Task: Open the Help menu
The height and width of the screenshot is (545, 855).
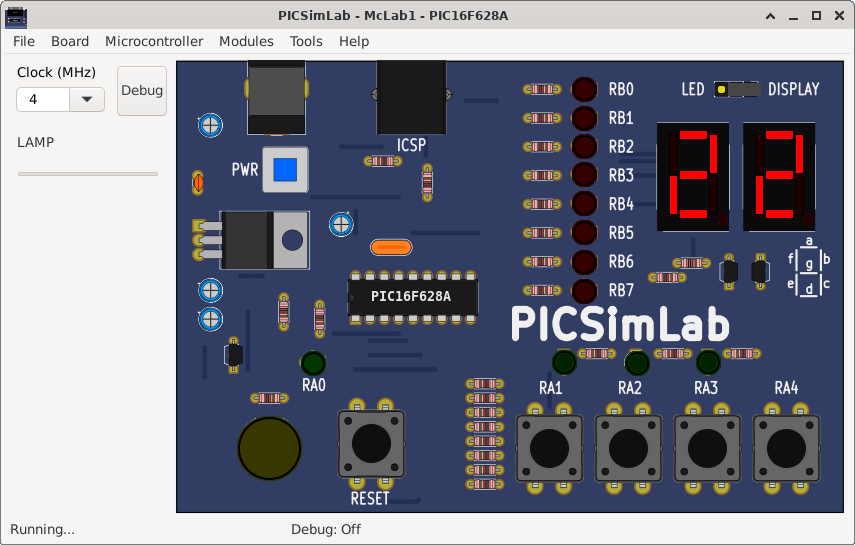Action: [x=354, y=41]
